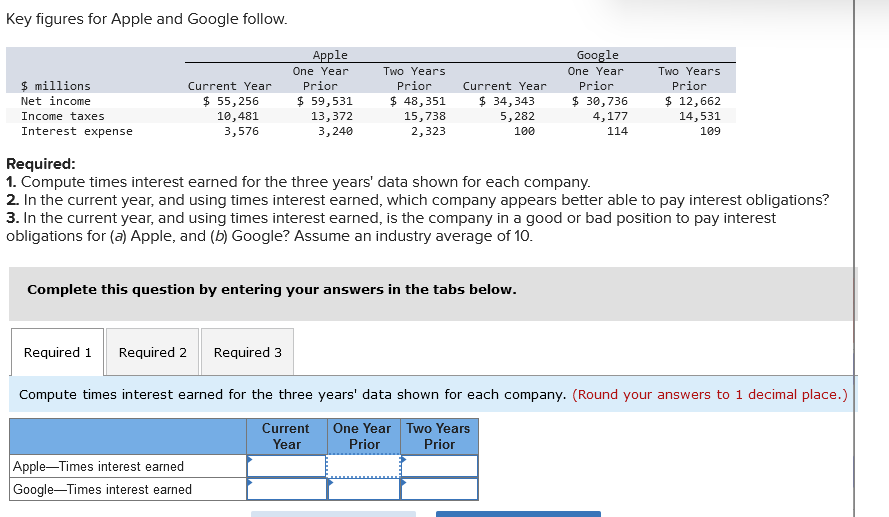
Task: Click Apple one year prior net income $ 59,531
Action: (325, 101)
